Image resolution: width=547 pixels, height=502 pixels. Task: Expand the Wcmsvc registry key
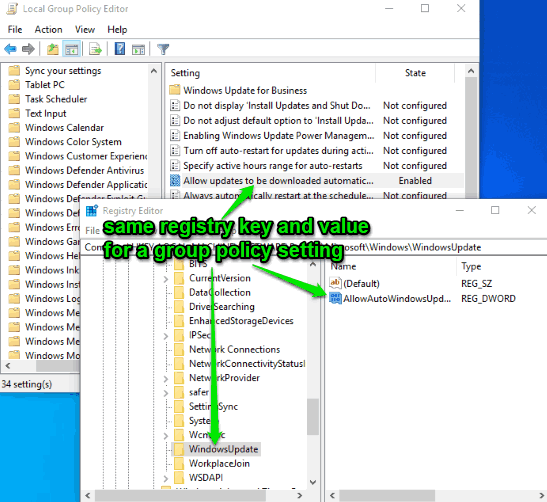(166, 435)
